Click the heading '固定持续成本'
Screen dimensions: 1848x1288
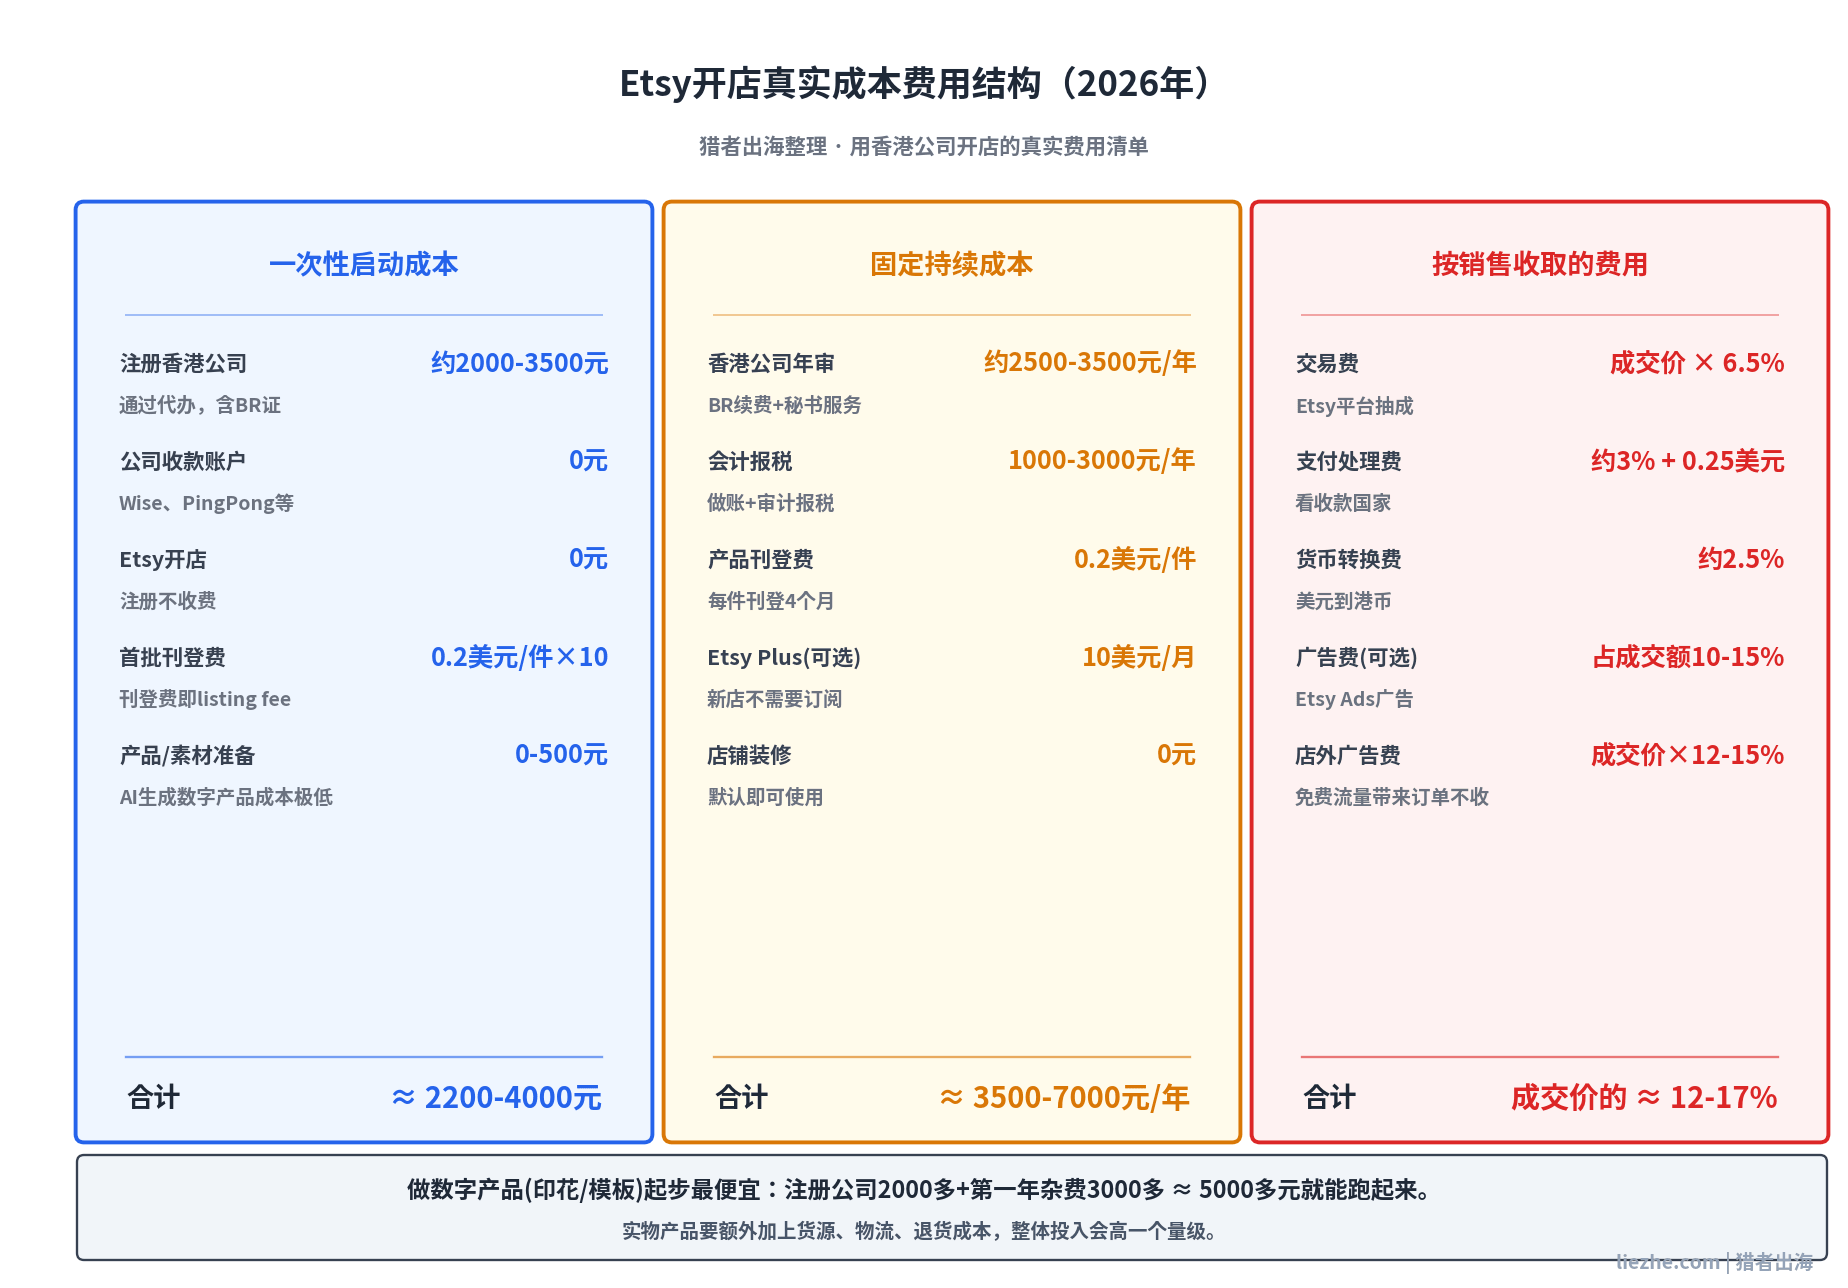(x=952, y=264)
